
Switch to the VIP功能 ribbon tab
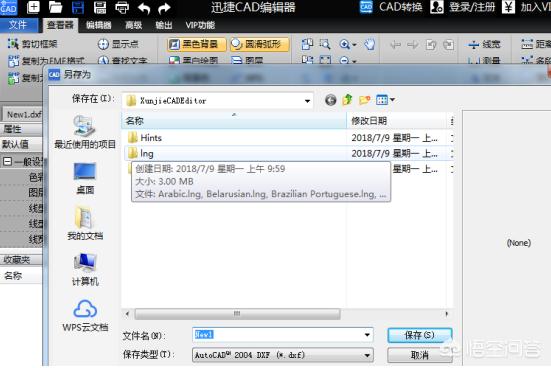(200, 25)
